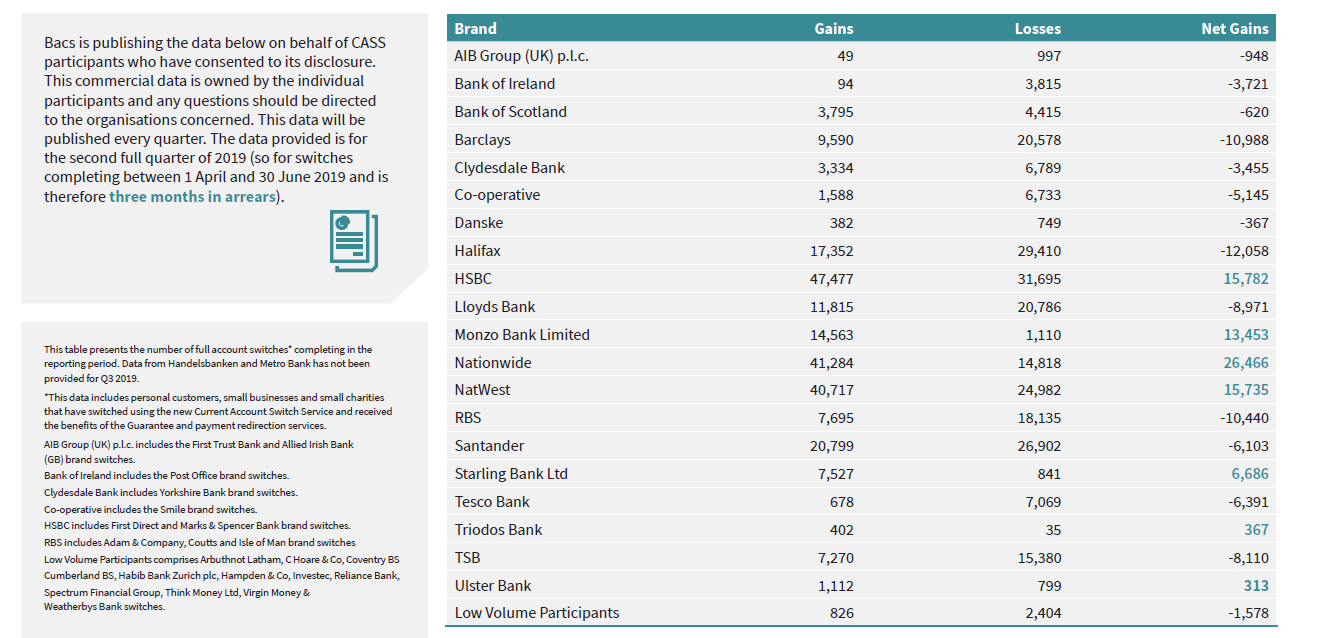The image size is (1320, 638).
Task: Select the Net Gains column header
Action: pos(1234,28)
